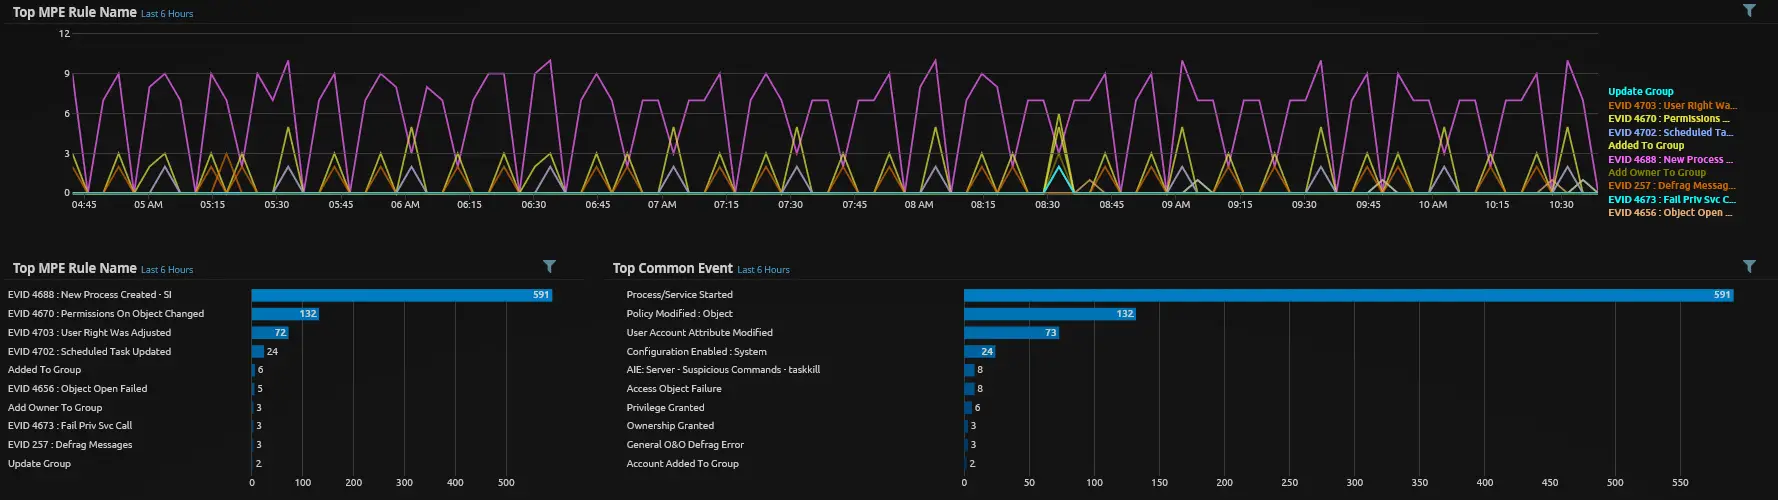
Task: Toggle EVID 4673 : Fail Priv Svc C... legend entry
Action: tap(1672, 199)
